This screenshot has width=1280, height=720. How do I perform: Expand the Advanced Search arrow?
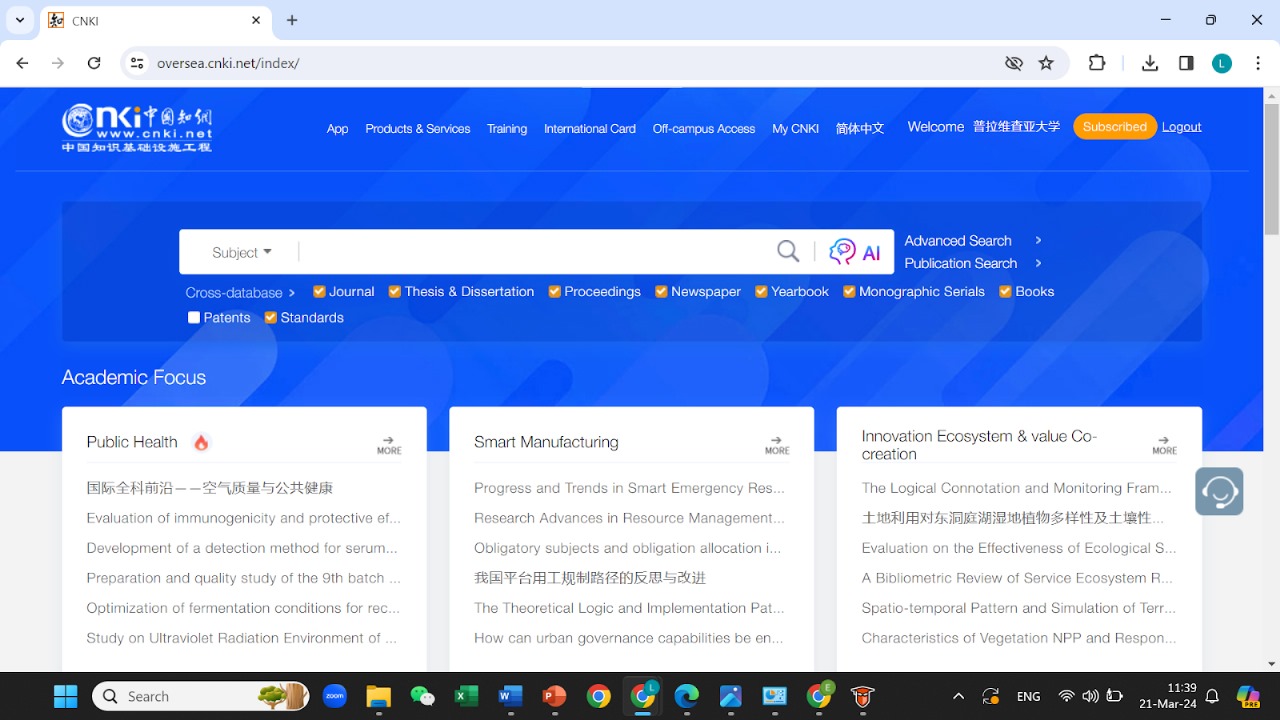point(1038,240)
